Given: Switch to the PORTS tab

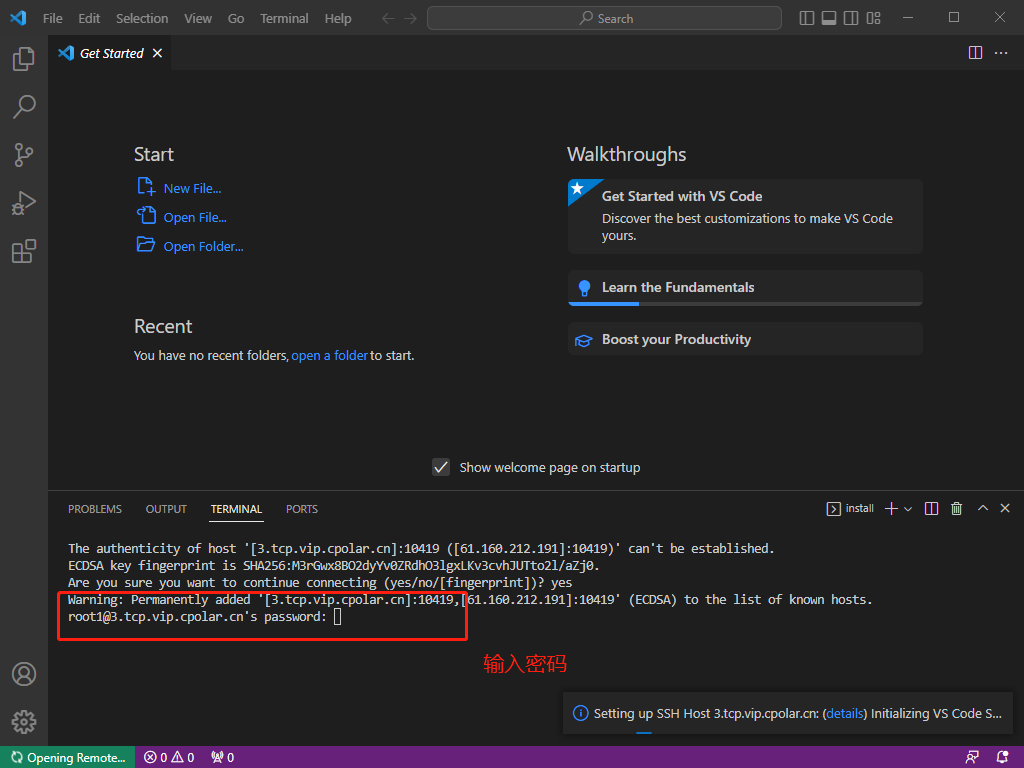Looking at the screenshot, I should pyautogui.click(x=301, y=509).
